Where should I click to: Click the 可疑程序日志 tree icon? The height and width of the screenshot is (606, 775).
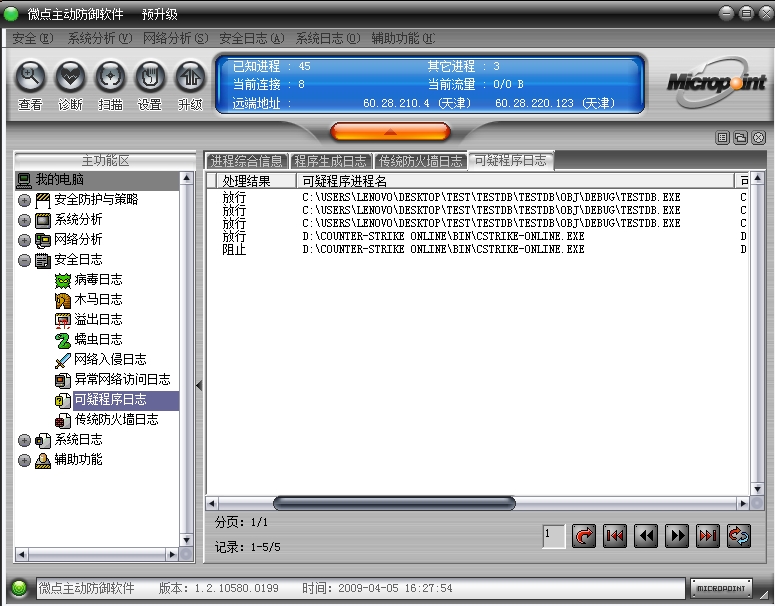tap(63, 400)
